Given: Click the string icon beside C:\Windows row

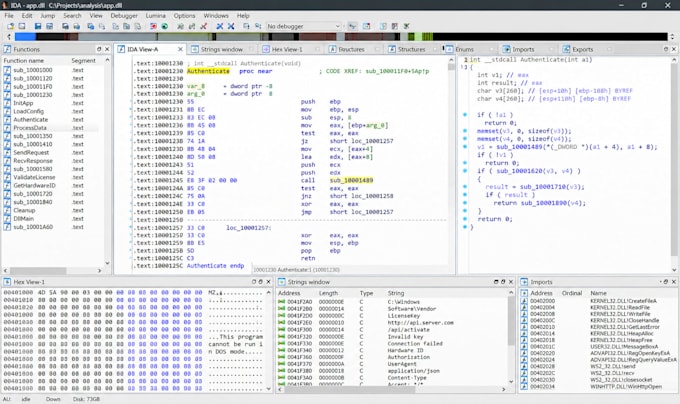Looking at the screenshot, I should 281,302.
